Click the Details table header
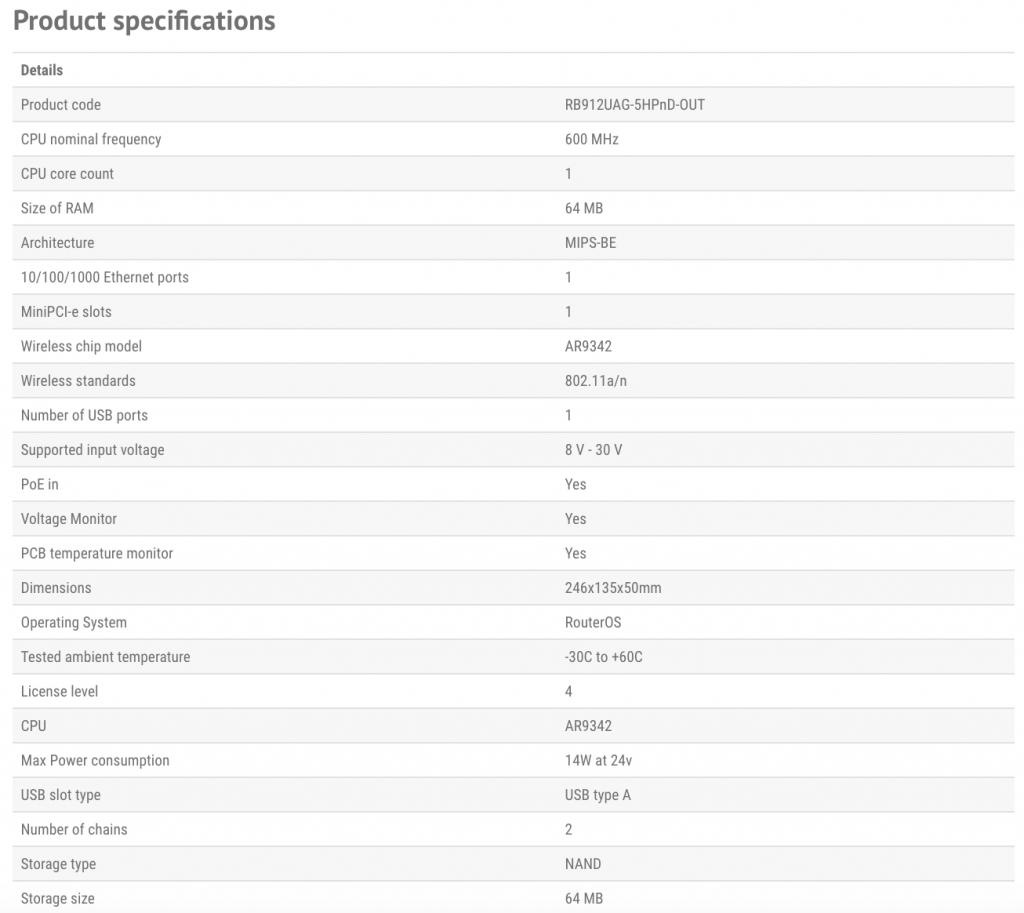 click(42, 70)
